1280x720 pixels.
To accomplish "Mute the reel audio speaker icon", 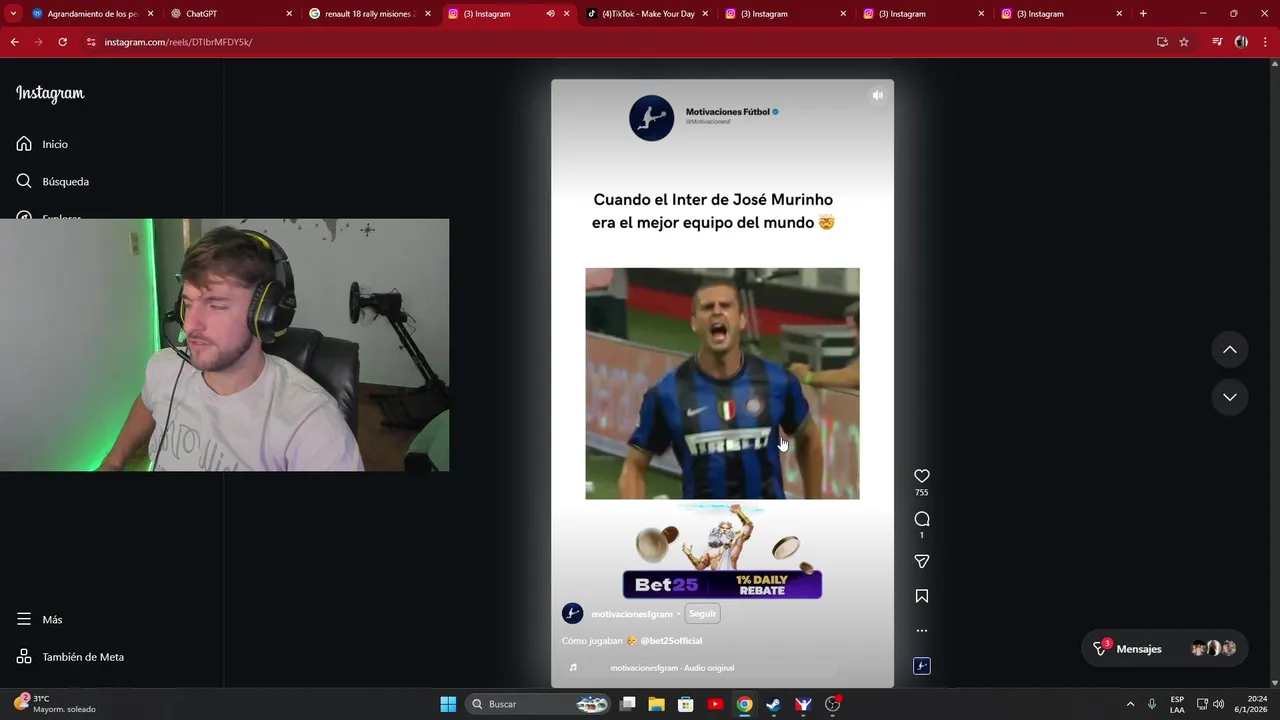I will (x=877, y=96).
